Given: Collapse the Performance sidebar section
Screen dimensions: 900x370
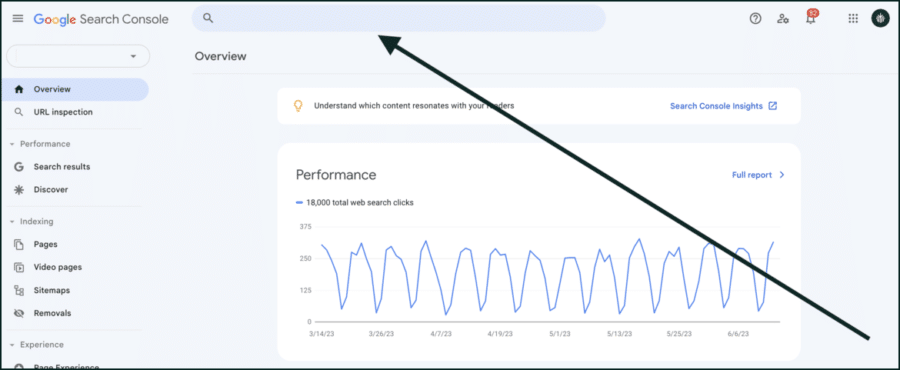Looking at the screenshot, I should 12,144.
